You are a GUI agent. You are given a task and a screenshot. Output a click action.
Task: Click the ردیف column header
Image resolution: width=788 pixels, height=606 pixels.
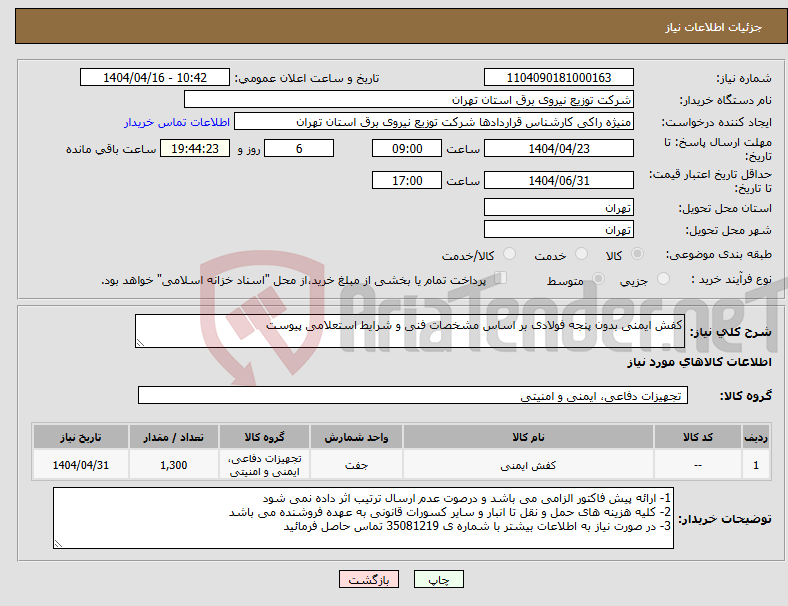click(x=755, y=437)
